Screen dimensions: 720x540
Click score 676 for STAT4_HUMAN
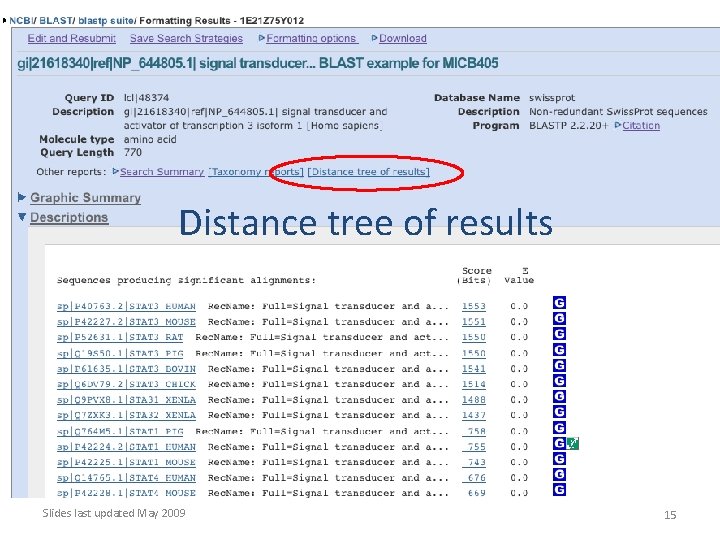474,478
